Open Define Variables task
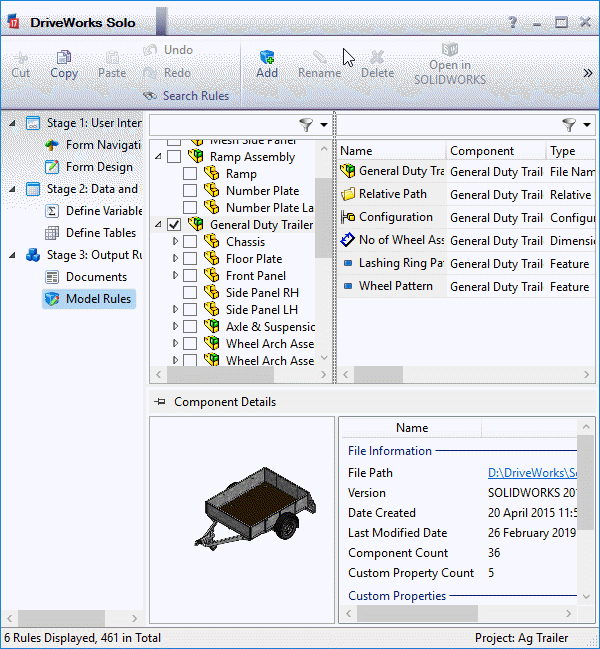Screen dimensions: 600x649 pyautogui.click(x=94, y=211)
